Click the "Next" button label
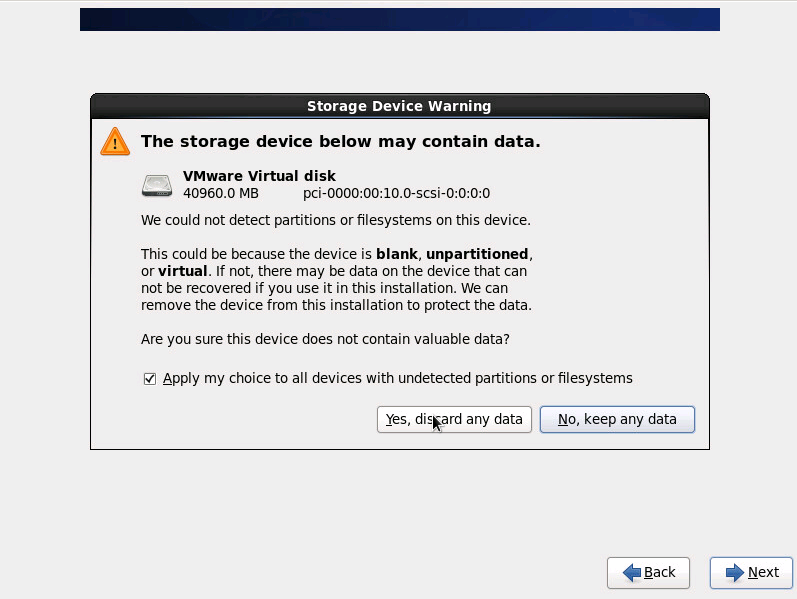The image size is (797, 599). pyautogui.click(x=763, y=572)
